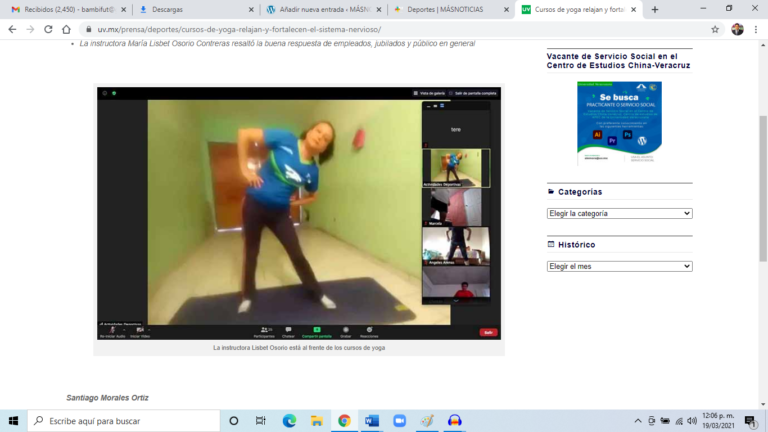Image resolution: width=768 pixels, height=432 pixels.
Task: Go forward to the next page
Action: point(30,29)
